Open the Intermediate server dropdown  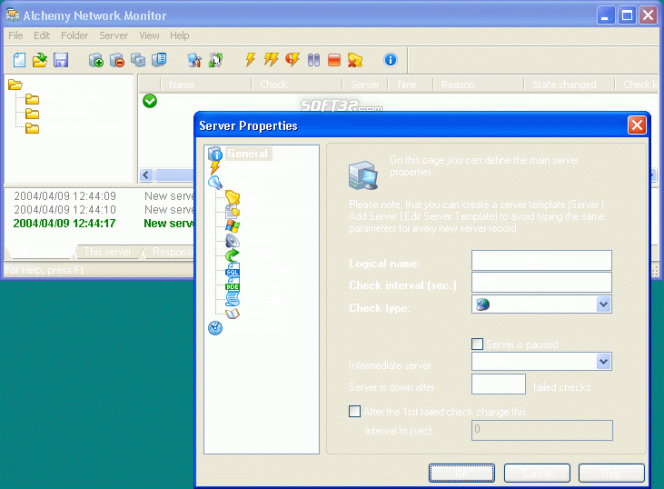(603, 362)
